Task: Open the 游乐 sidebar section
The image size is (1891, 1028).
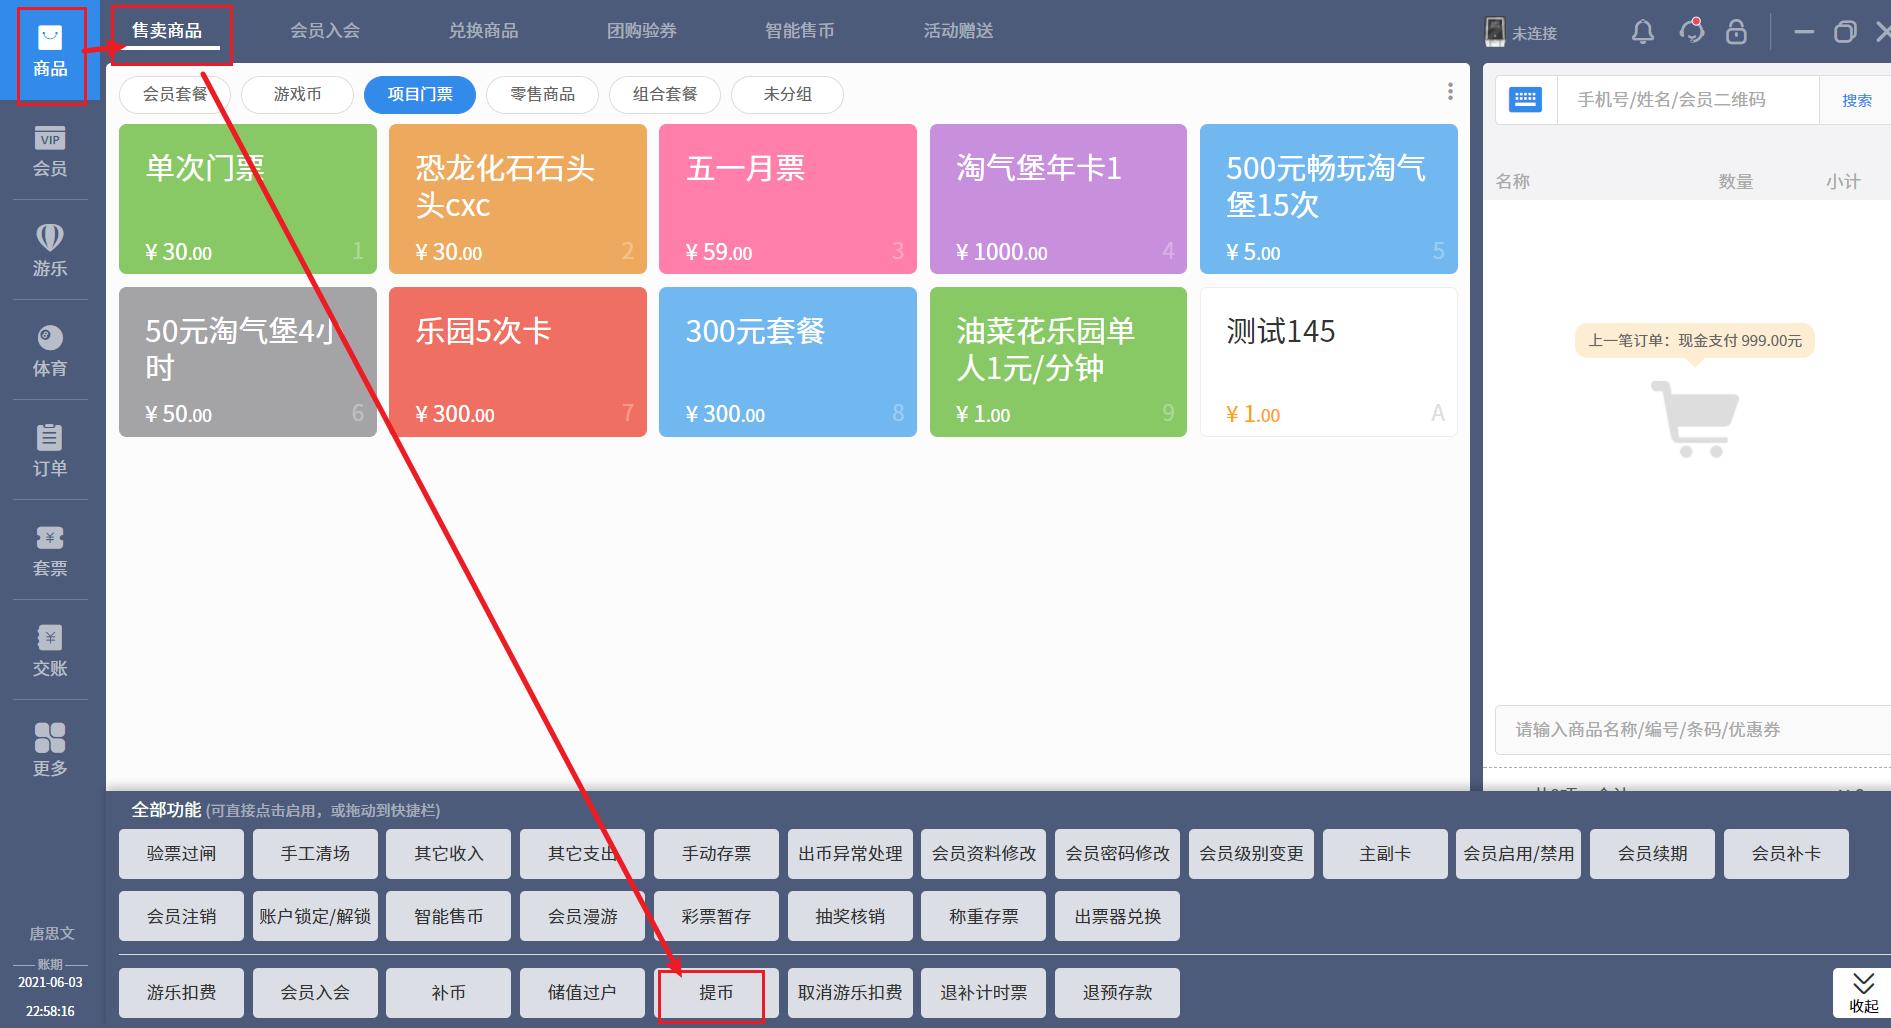Action: tap(50, 250)
